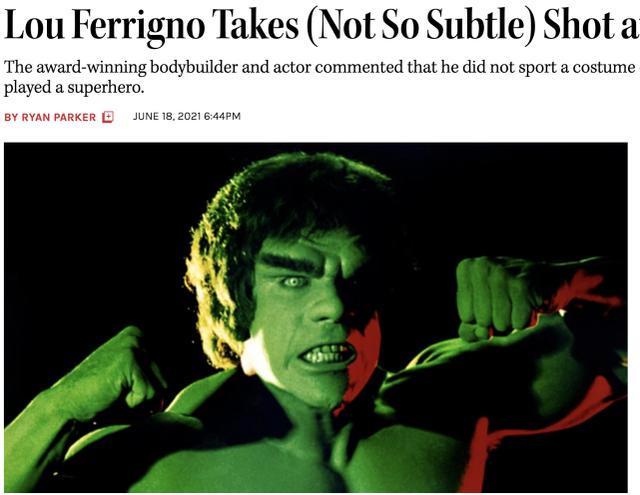
Task: Click the words 'played a superhero.'
Action: pyautogui.click(x=74, y=87)
